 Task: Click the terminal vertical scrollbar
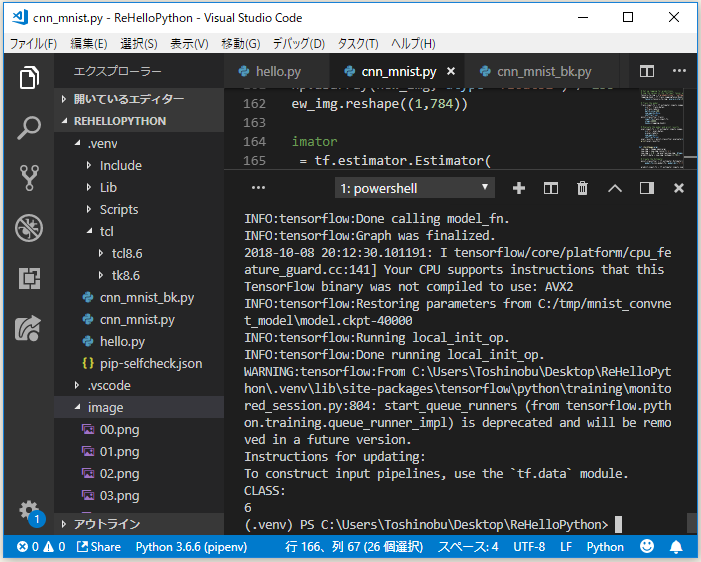[691, 523]
